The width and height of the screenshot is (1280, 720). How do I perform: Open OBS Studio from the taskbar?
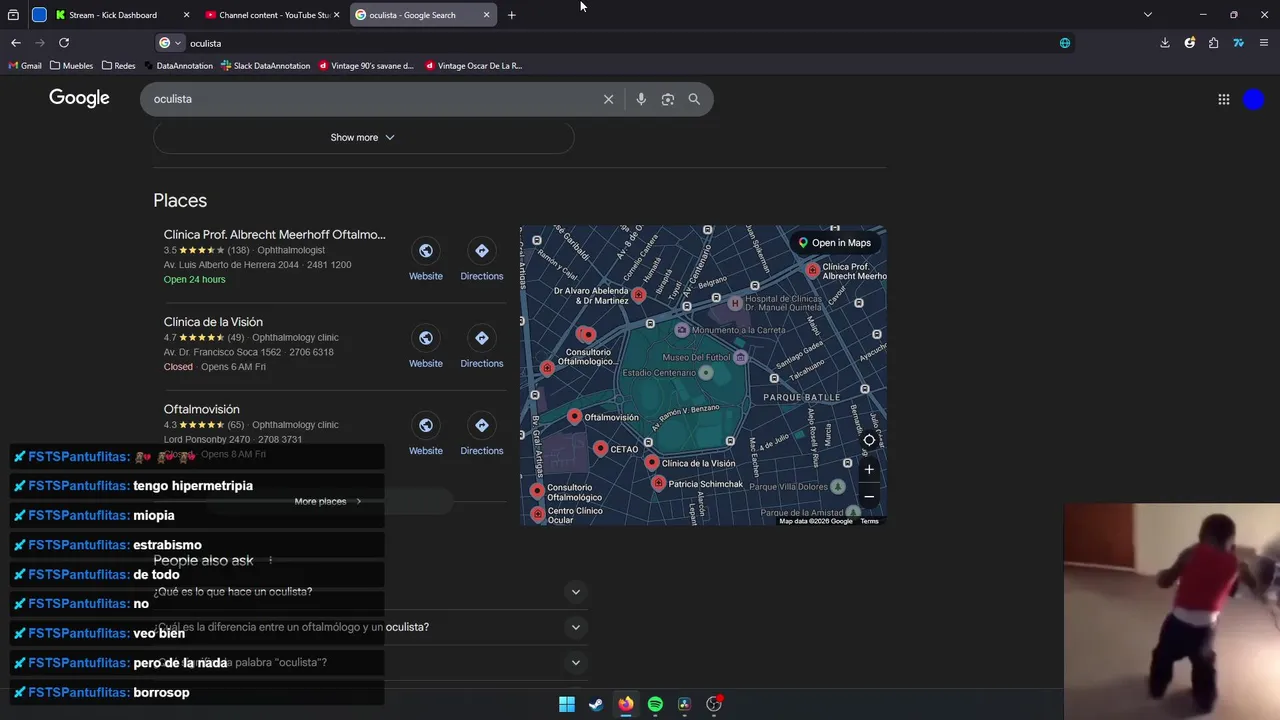(x=714, y=704)
